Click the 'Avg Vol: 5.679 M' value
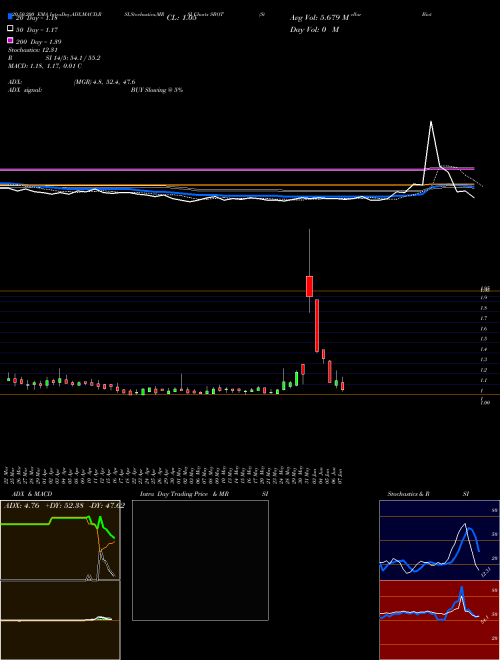The image size is (500, 660). (x=319, y=18)
